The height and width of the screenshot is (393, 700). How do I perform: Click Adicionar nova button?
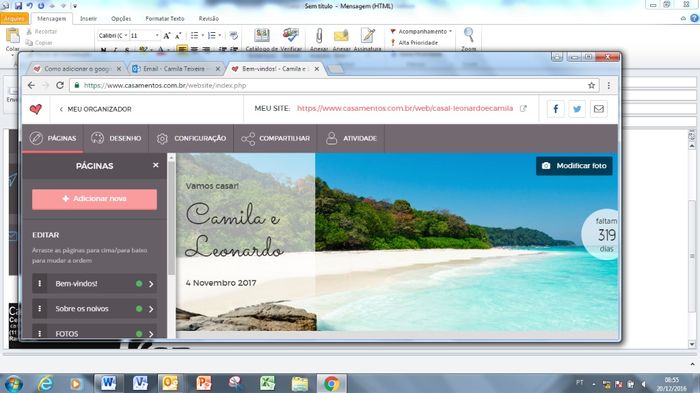[x=94, y=199]
